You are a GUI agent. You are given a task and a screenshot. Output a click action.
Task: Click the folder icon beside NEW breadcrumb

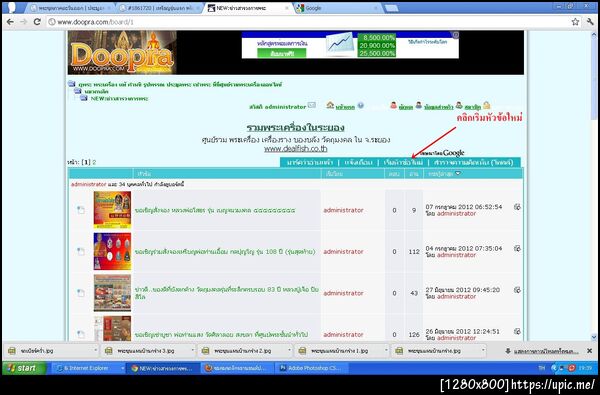pyautogui.click(x=84, y=98)
